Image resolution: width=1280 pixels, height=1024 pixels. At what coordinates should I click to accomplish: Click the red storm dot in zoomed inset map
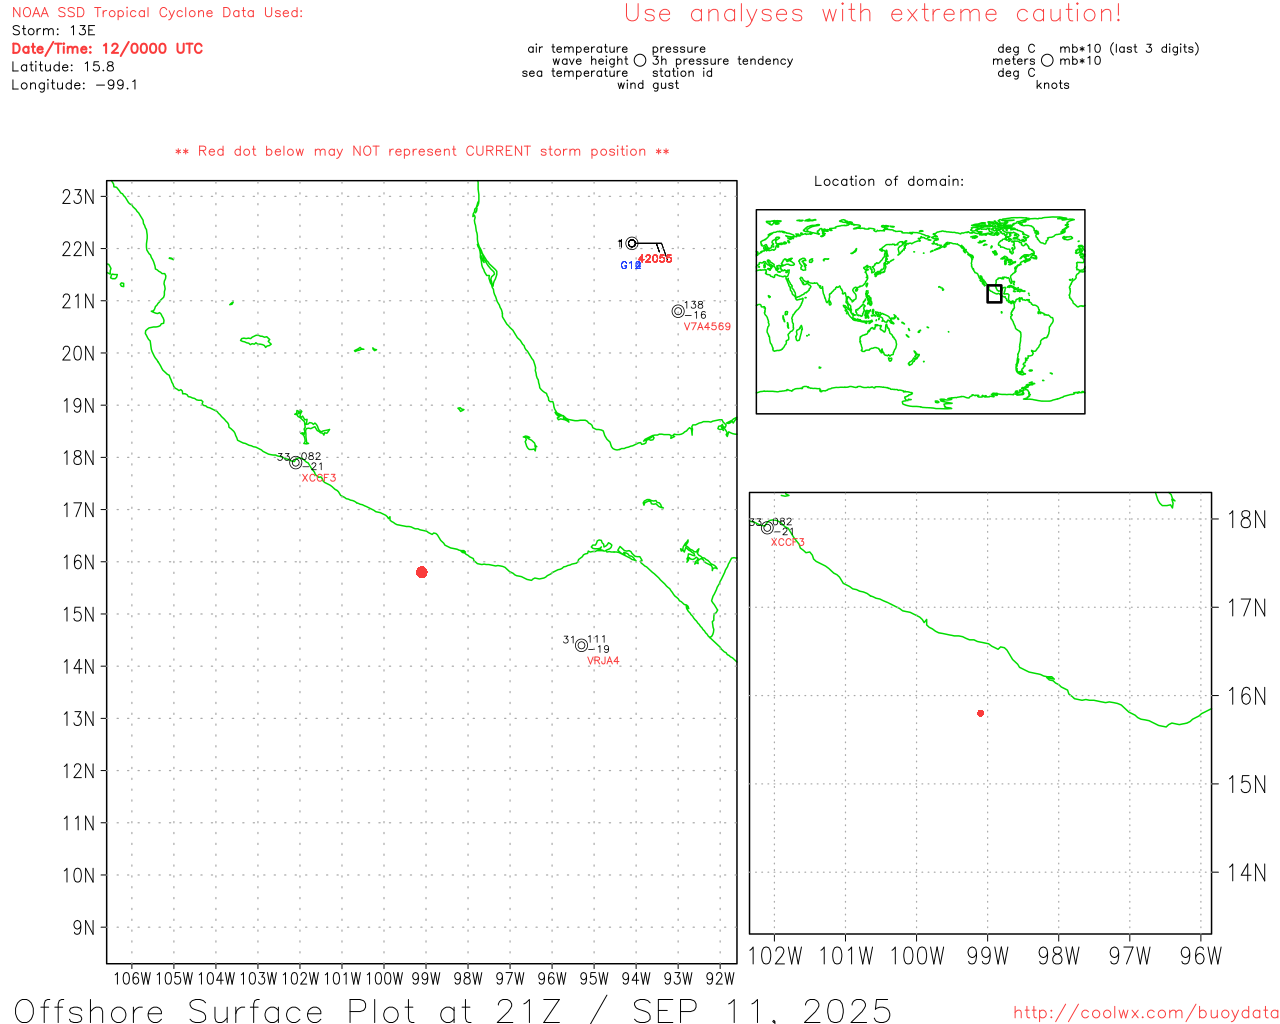coord(981,713)
